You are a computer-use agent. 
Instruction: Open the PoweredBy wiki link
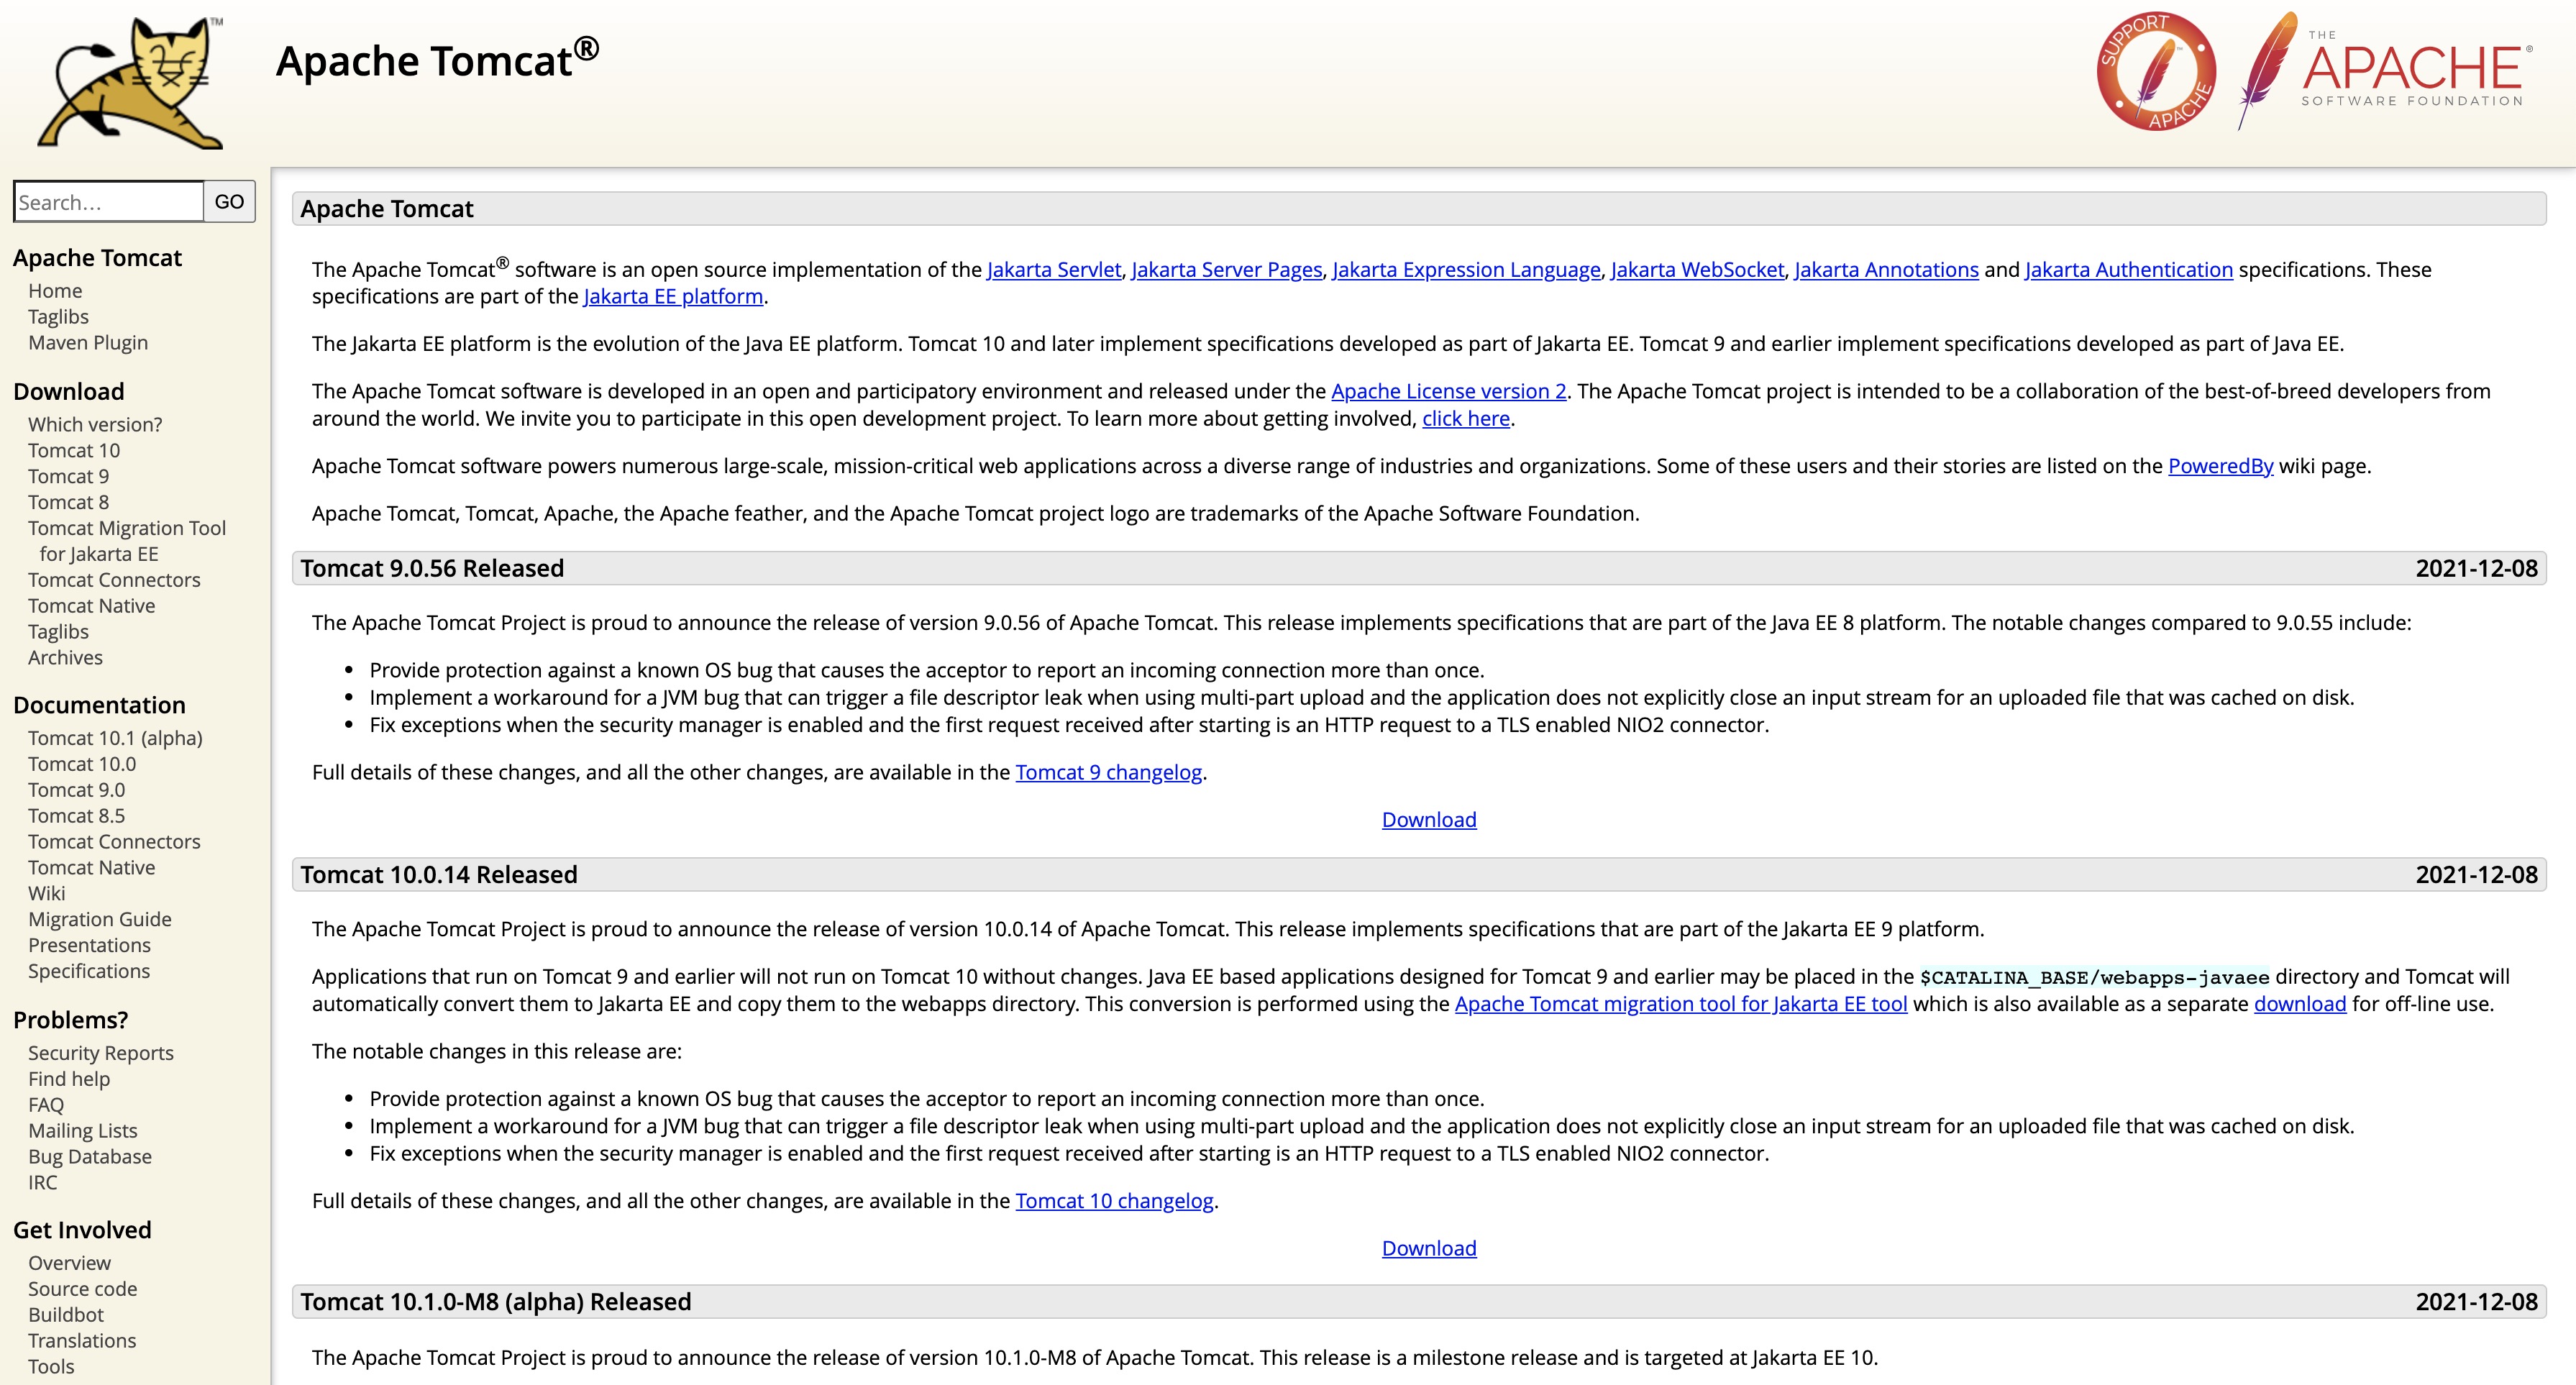[2221, 466]
